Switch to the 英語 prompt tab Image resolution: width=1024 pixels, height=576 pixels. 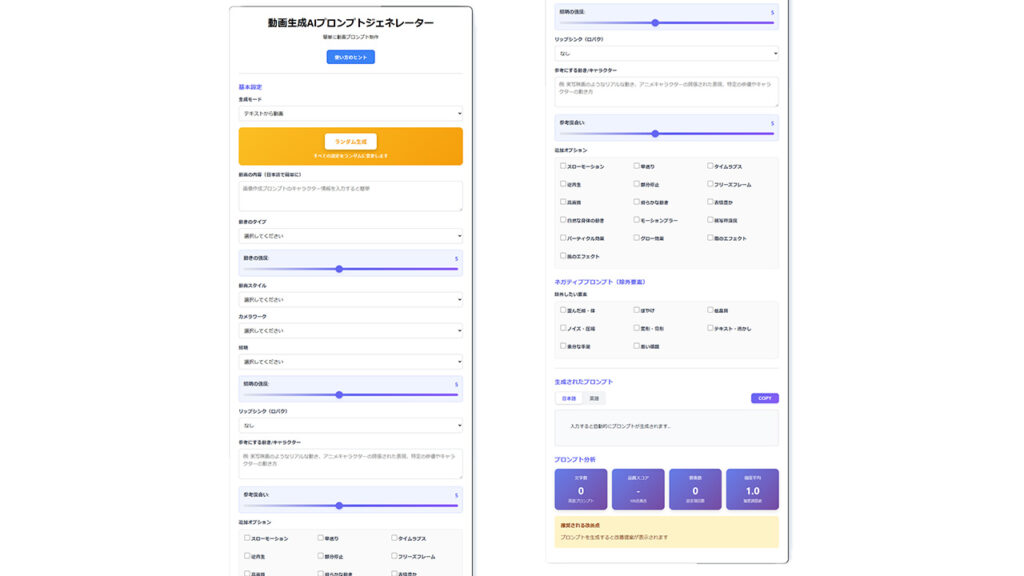[x=594, y=398]
